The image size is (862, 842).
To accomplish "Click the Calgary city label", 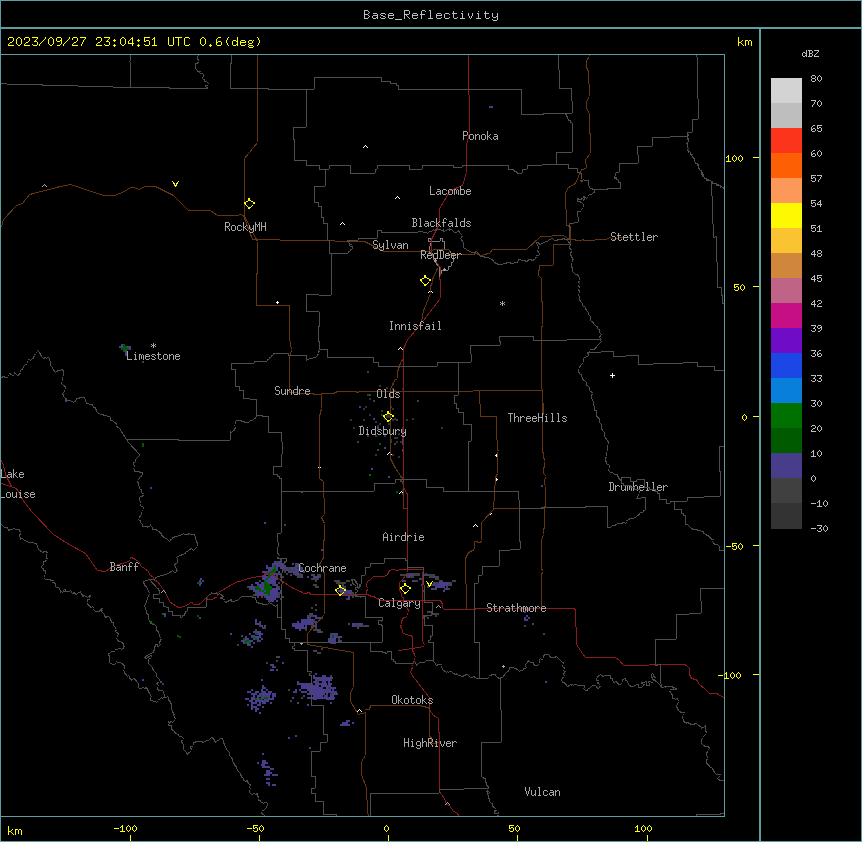I will point(399,603).
